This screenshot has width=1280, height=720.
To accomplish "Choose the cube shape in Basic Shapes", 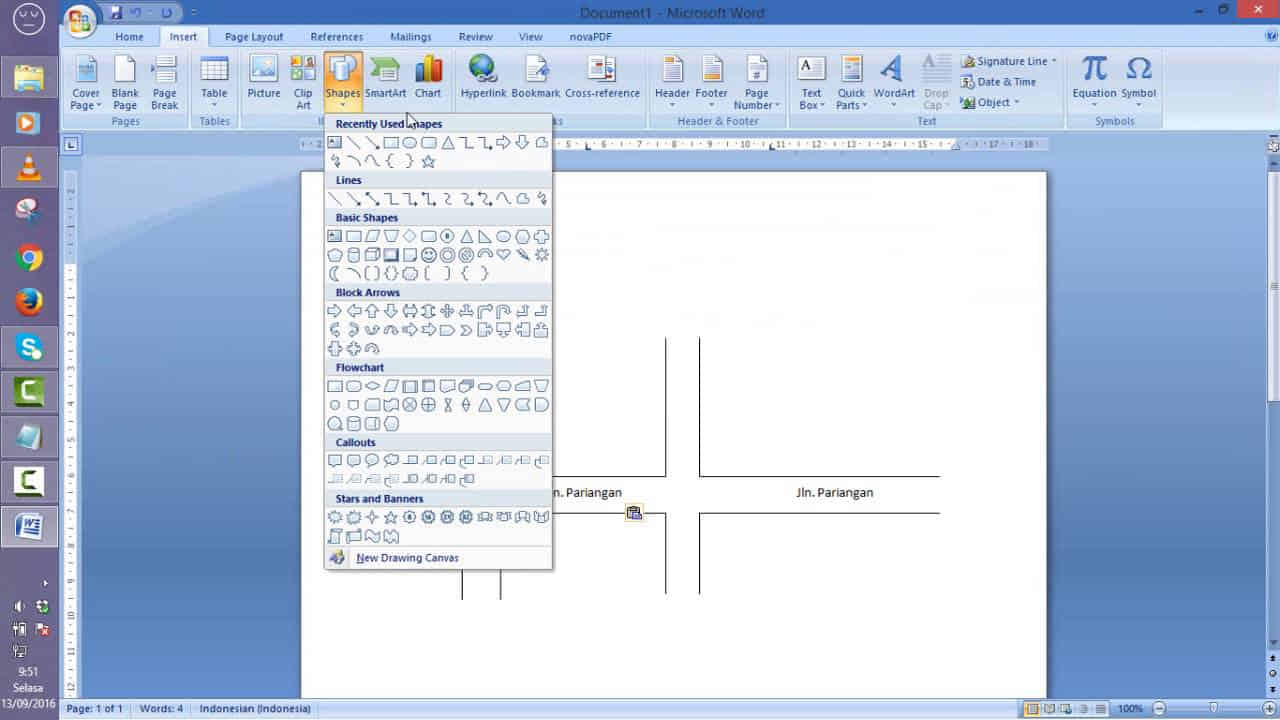I will click(372, 255).
